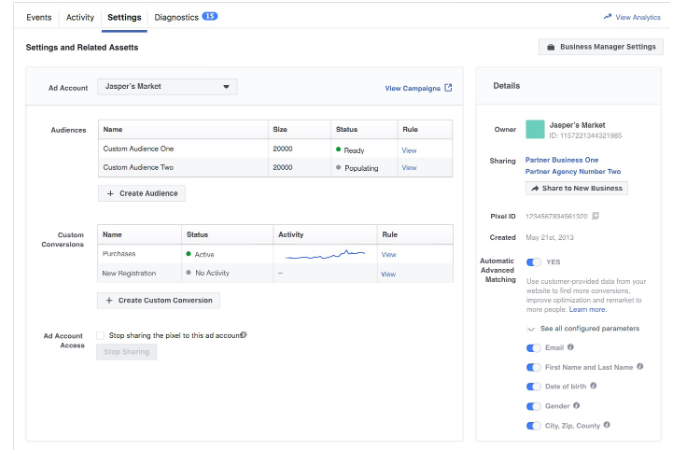Image resolution: width=675 pixels, height=454 pixels.
Task: Click the copy icon next to Pixel ID
Action: click(595, 216)
